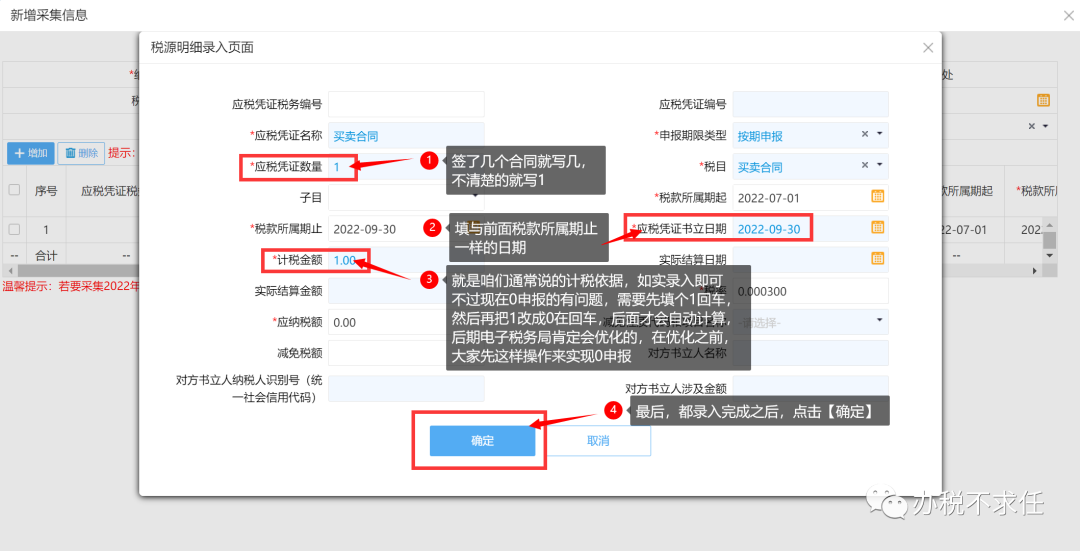Image resolution: width=1080 pixels, height=551 pixels.
Task: Click the 取消 cancel button
Action: point(598,441)
